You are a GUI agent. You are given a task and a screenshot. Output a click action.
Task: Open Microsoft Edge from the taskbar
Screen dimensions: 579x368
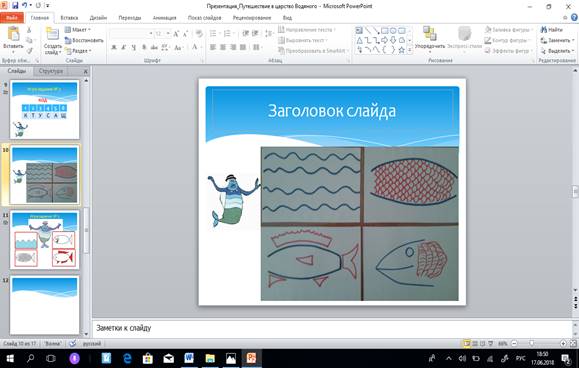pyautogui.click(x=127, y=358)
